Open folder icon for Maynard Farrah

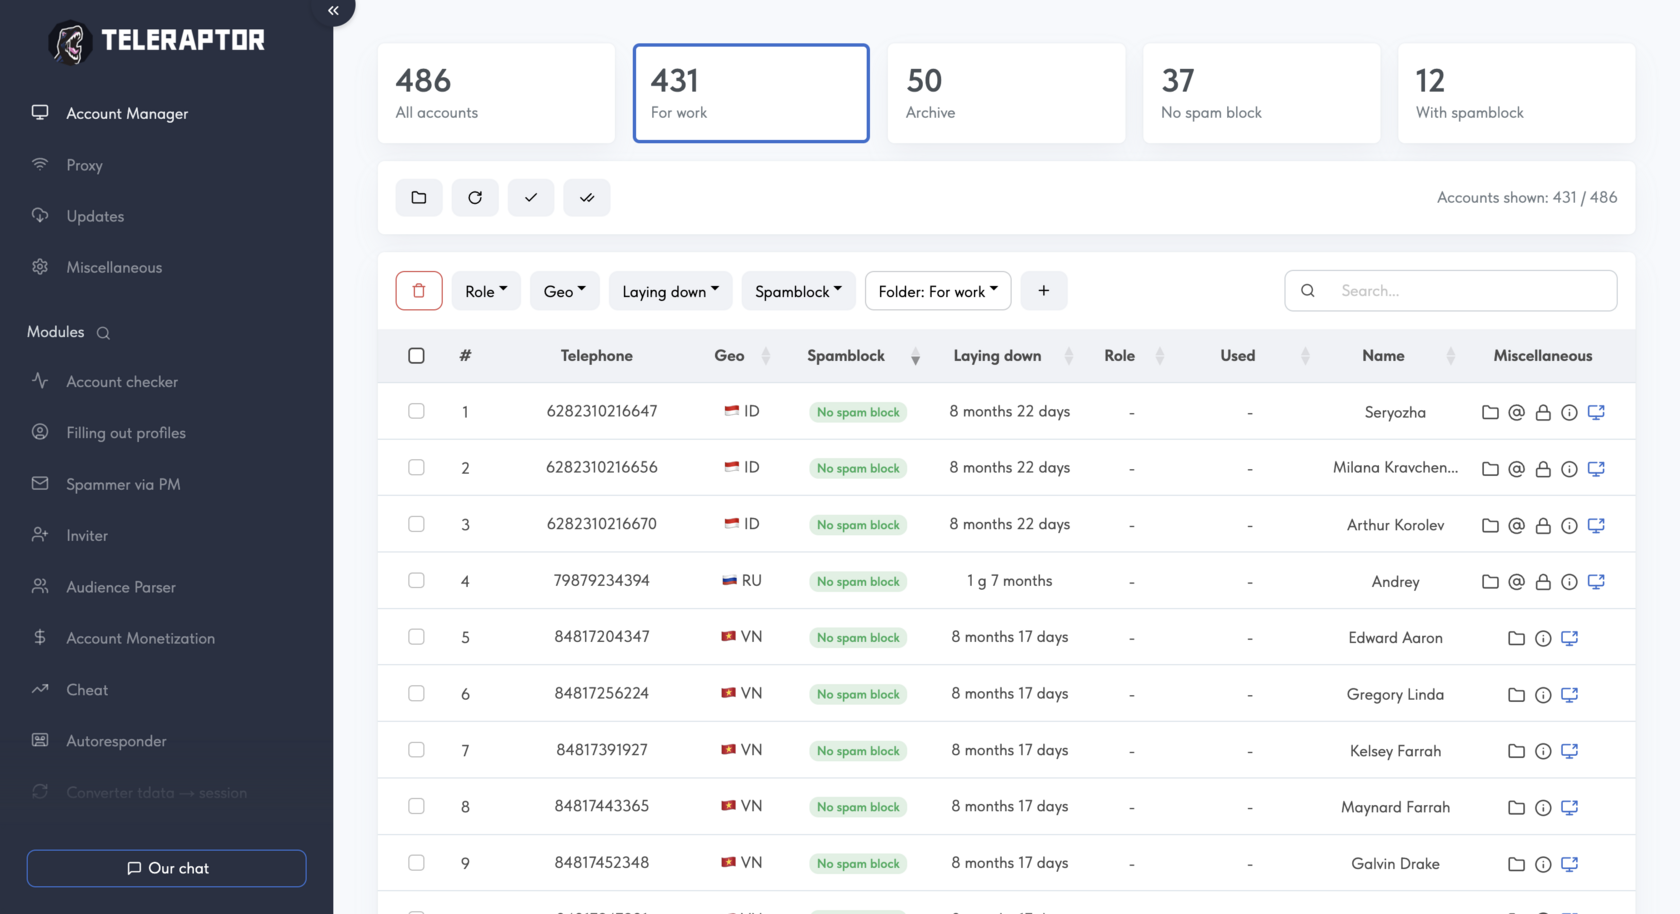1516,807
